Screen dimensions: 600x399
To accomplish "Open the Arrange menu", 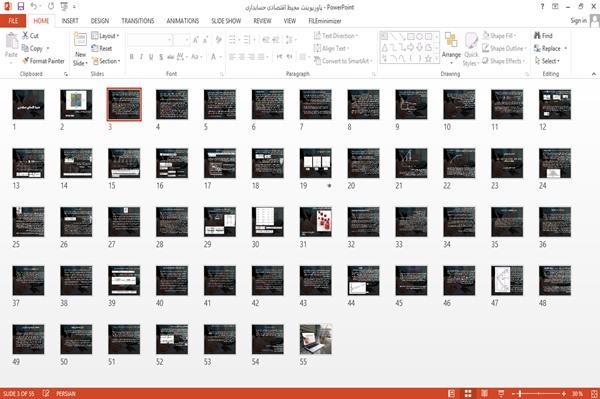I will [x=451, y=48].
